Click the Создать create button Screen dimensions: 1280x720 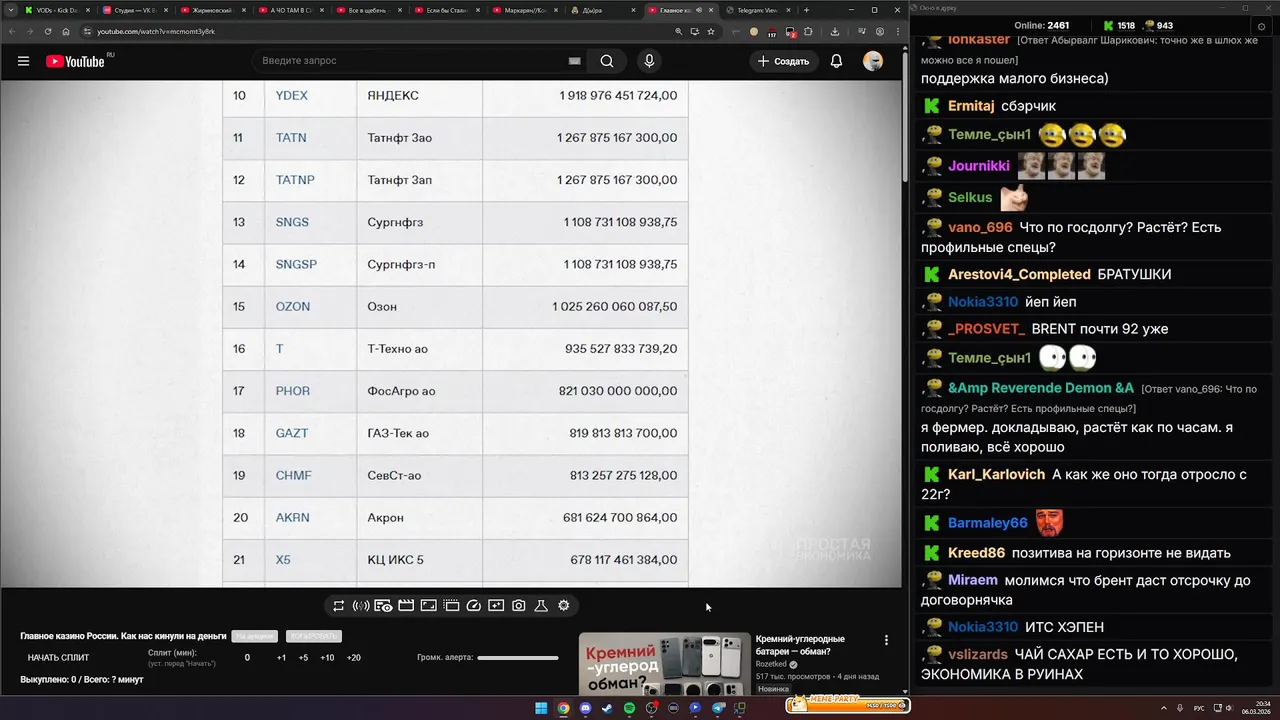pos(784,61)
